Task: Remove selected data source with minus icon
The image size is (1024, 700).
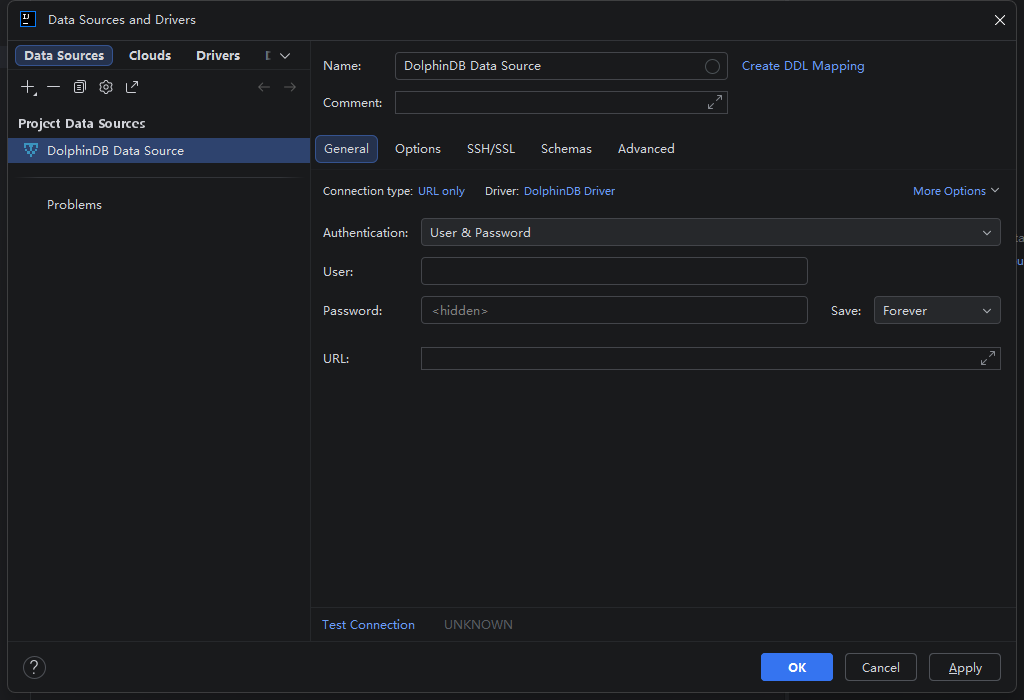Action: (54, 87)
